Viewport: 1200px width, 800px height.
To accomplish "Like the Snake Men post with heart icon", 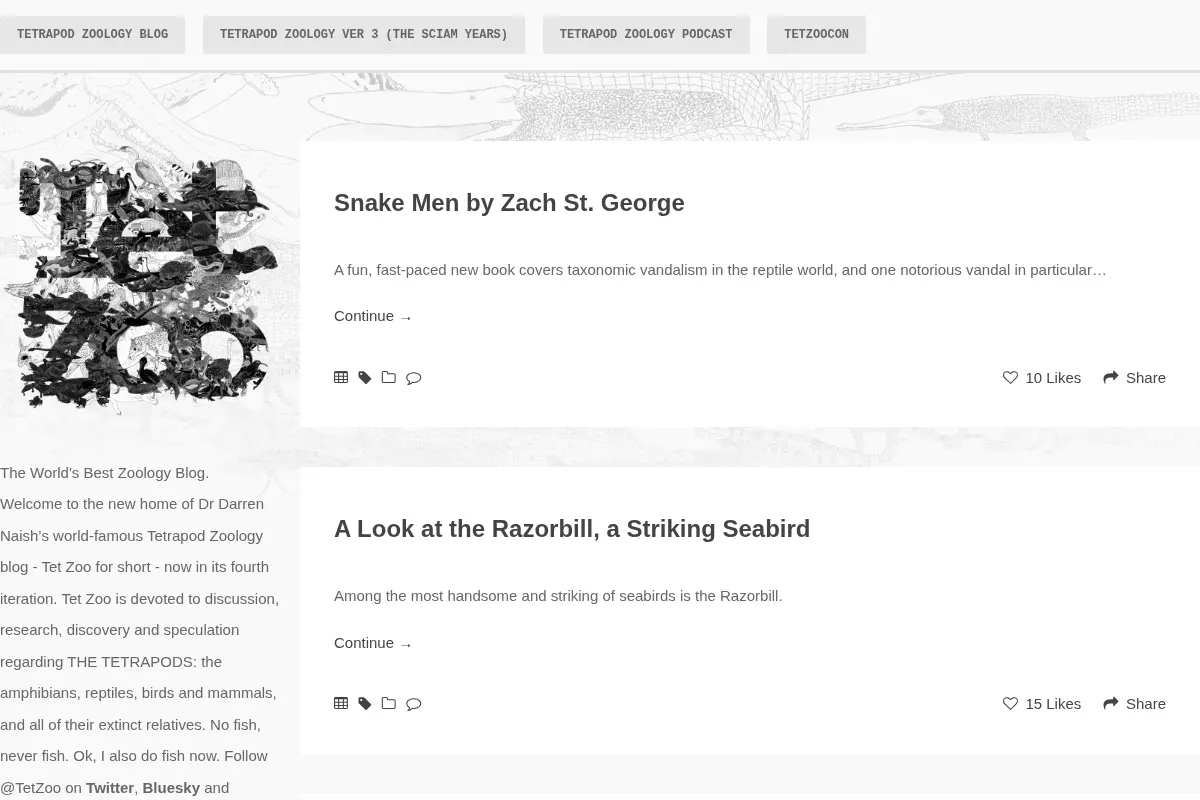I will pyautogui.click(x=1010, y=377).
